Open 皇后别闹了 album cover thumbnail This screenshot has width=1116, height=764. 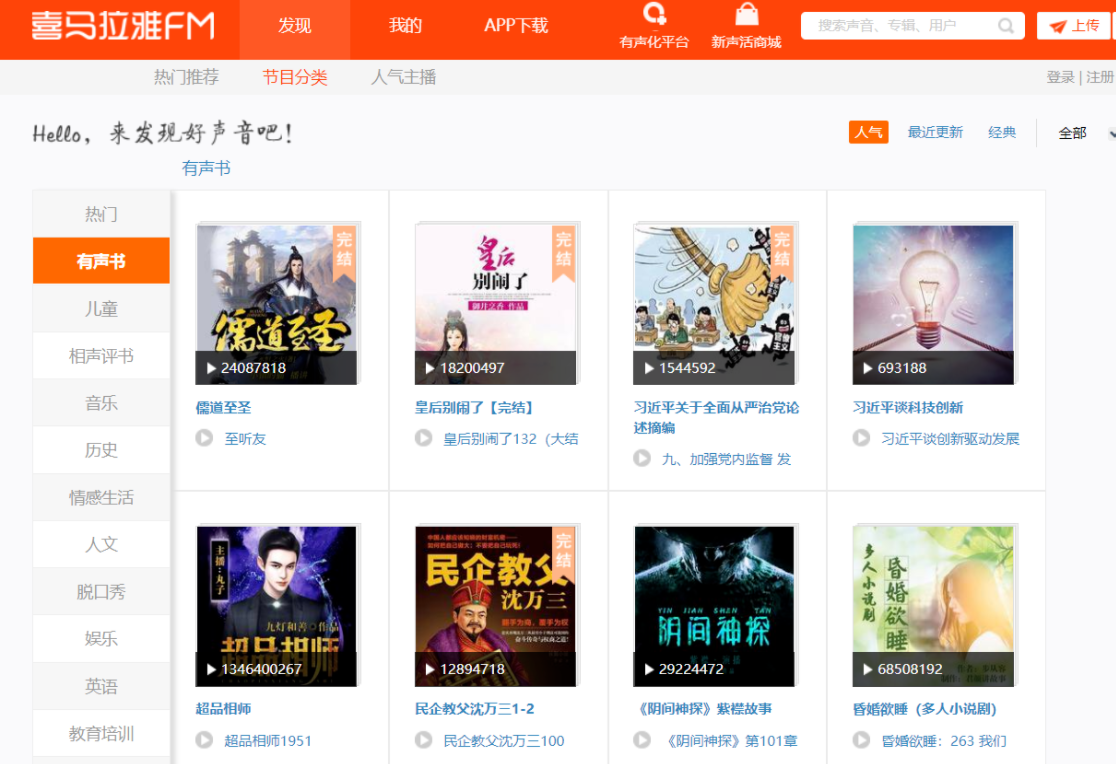(495, 305)
